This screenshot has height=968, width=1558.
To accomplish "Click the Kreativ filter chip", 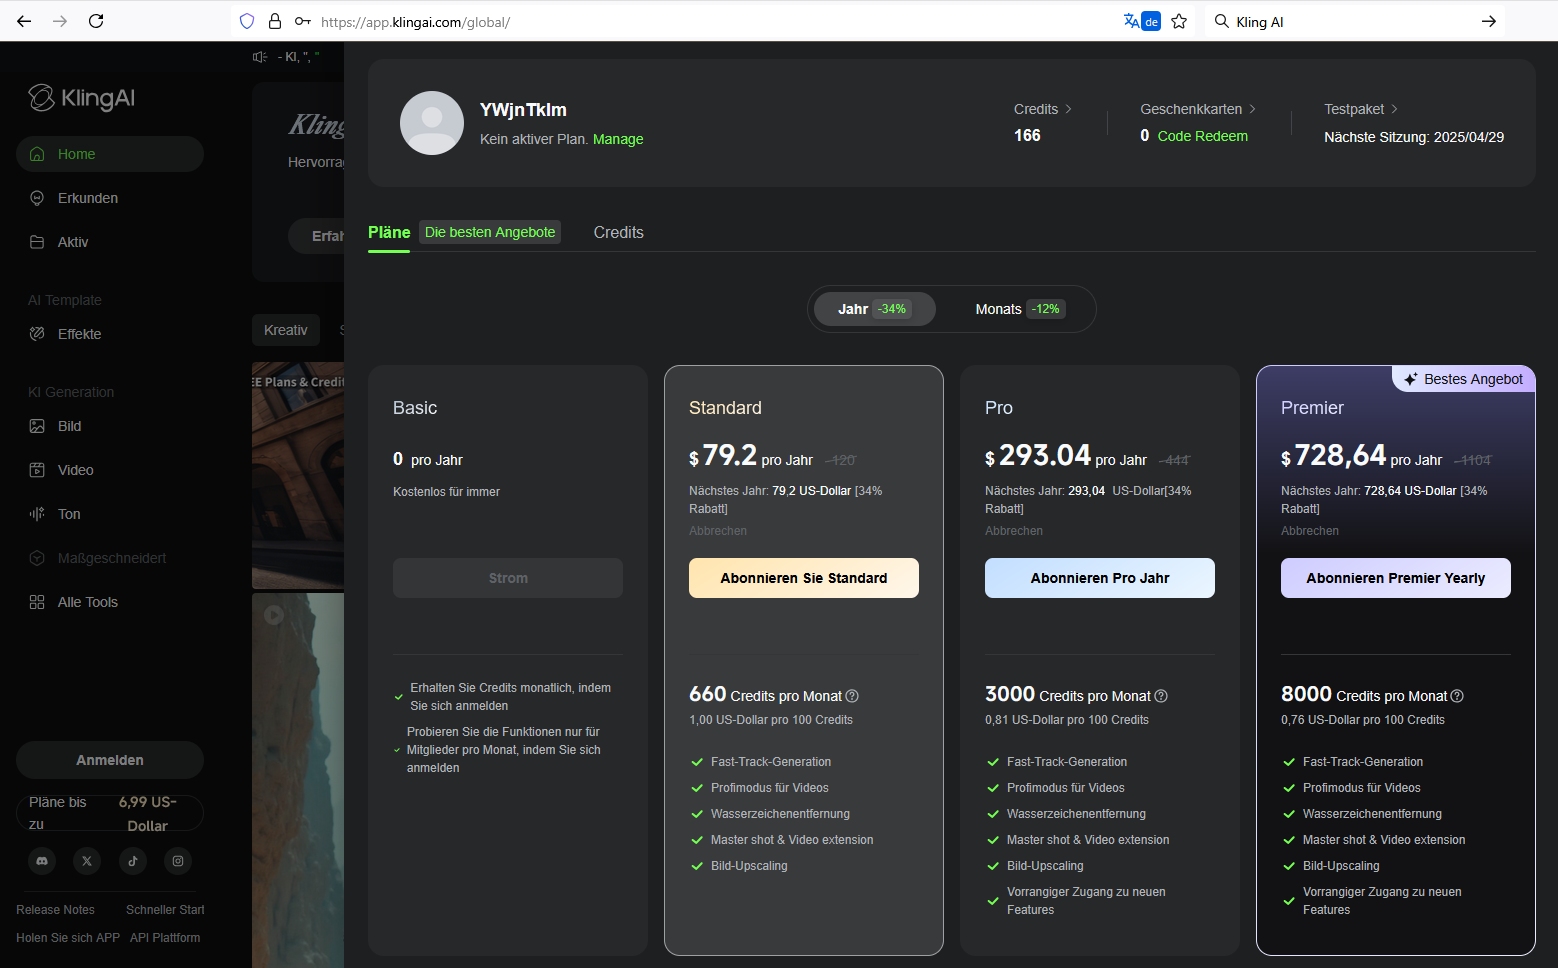I will 286,330.
